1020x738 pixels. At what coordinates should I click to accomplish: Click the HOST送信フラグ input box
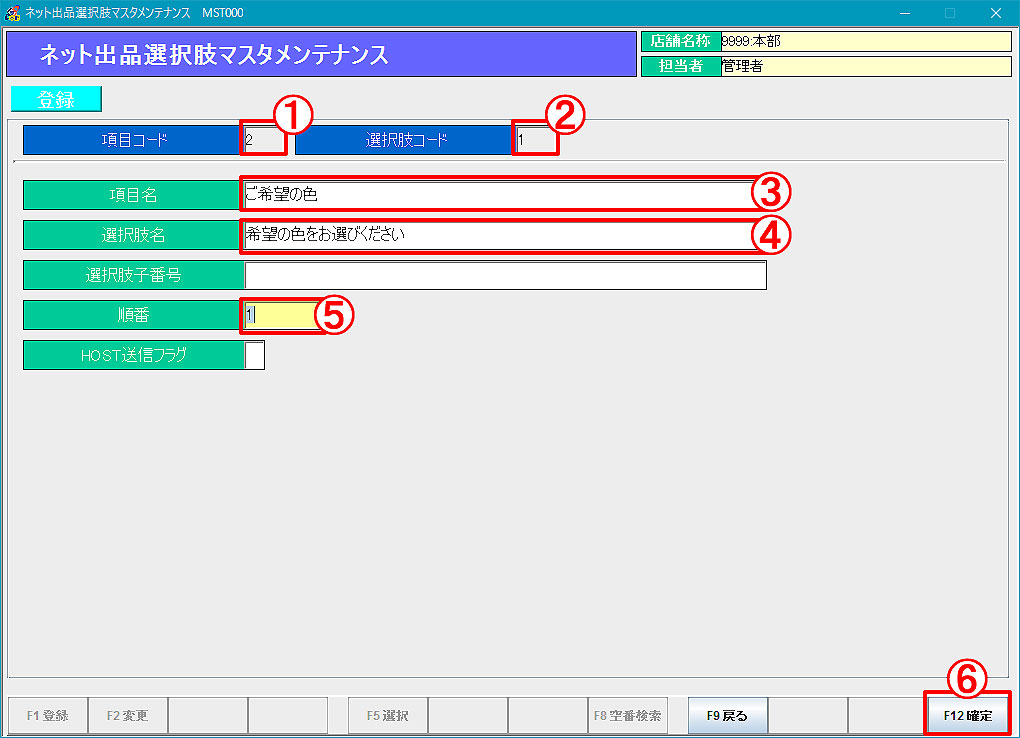[x=254, y=355]
